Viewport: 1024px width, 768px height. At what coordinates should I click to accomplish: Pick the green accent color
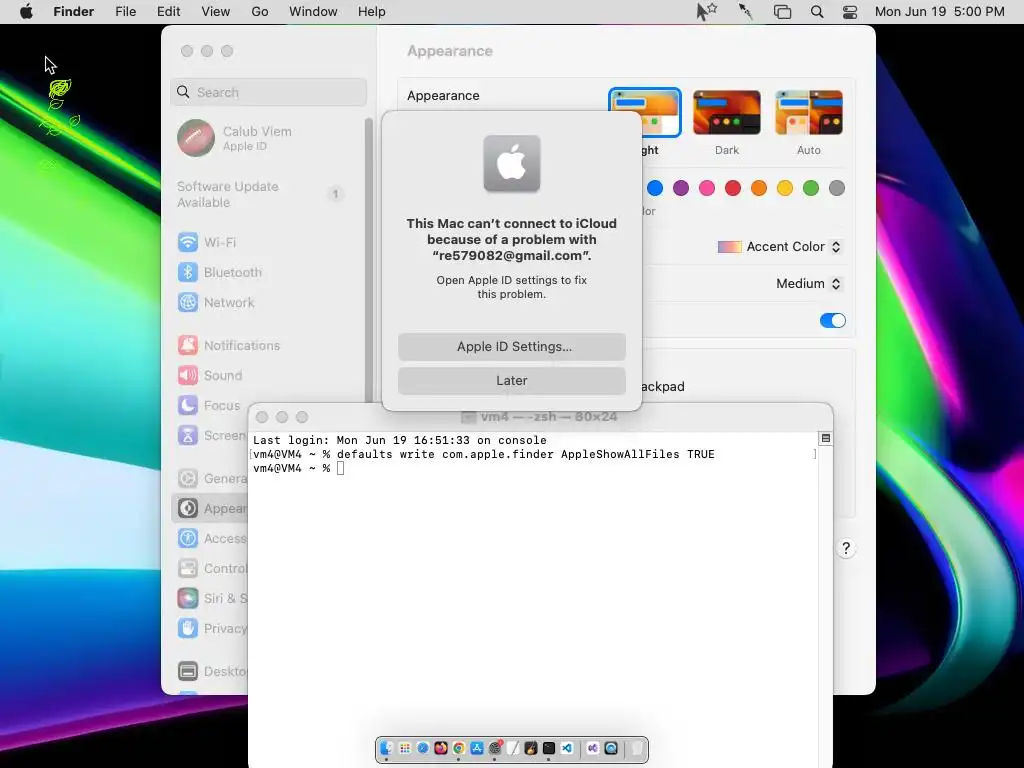coord(811,189)
